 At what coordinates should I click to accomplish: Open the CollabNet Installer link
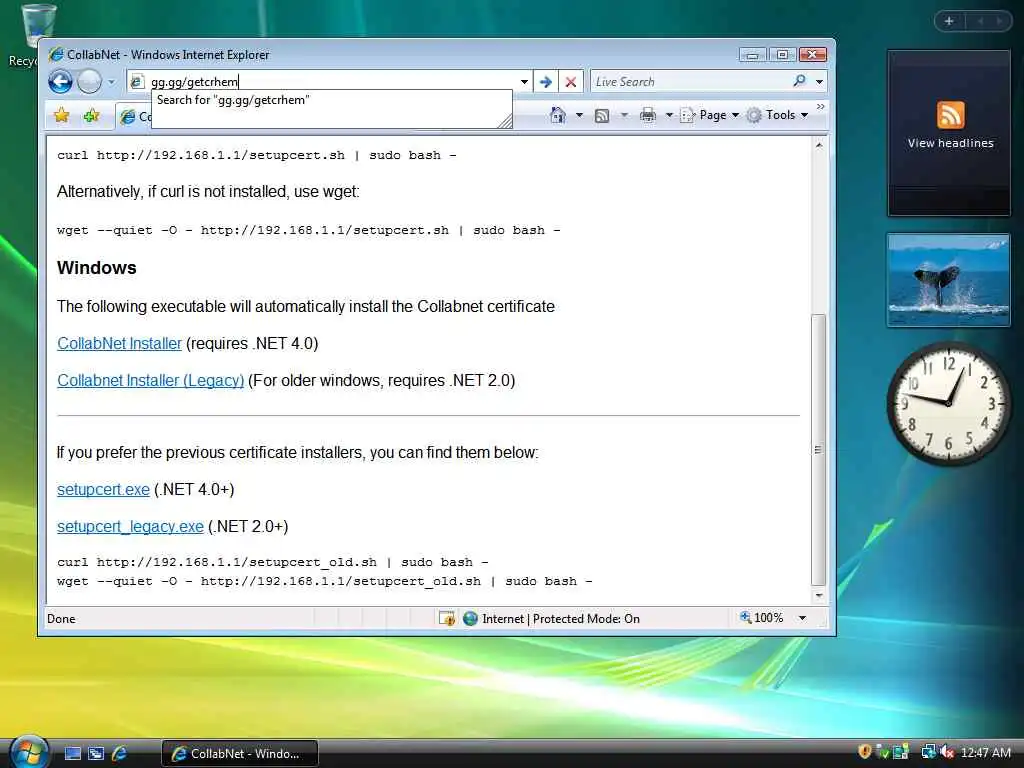[120, 344]
